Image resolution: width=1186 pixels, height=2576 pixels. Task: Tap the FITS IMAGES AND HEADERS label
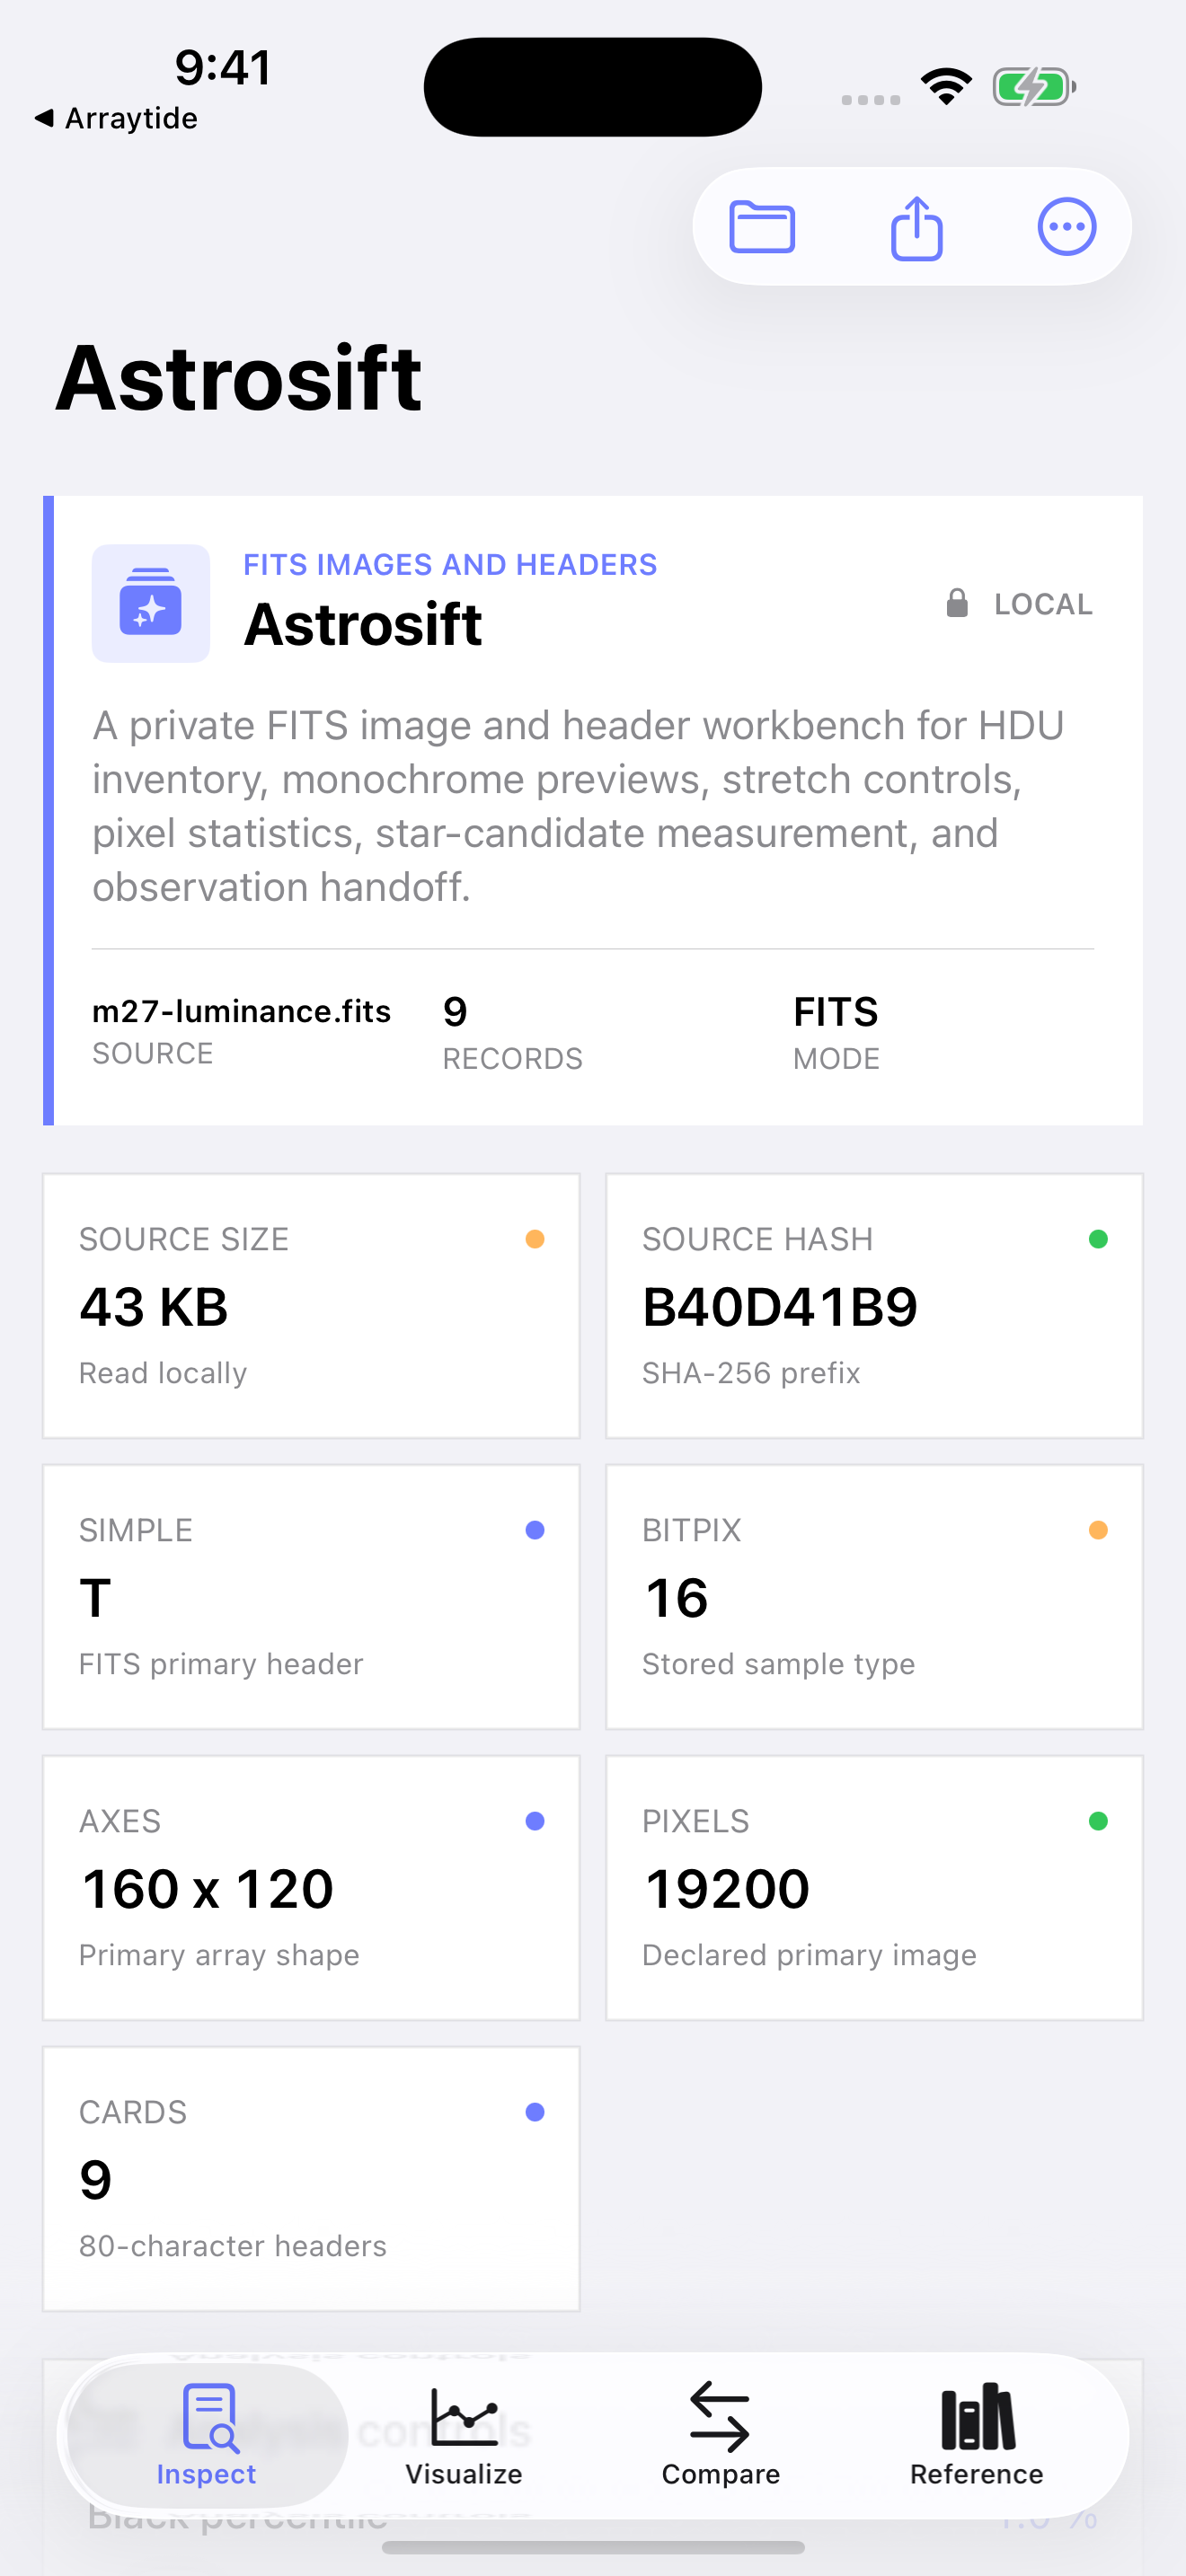click(x=450, y=564)
